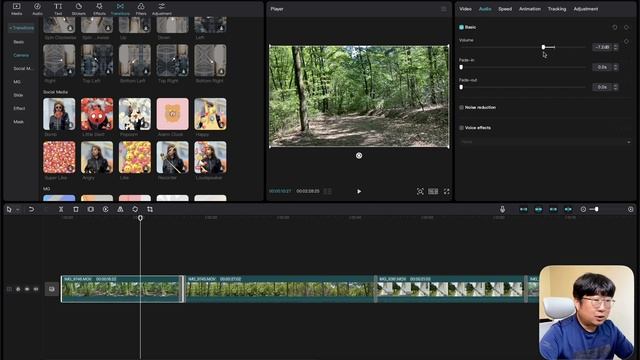The width and height of the screenshot is (640, 360).
Task: Open the Audio library icon in top toolbar
Action: (x=37, y=9)
